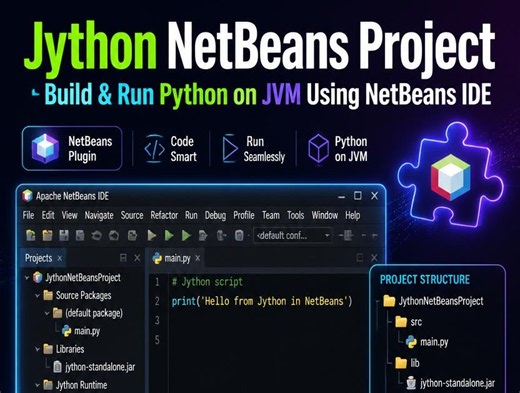Image resolution: width=520 pixels, height=393 pixels.
Task: Click the NetBeans Plugin cube icon
Action: (x=45, y=148)
